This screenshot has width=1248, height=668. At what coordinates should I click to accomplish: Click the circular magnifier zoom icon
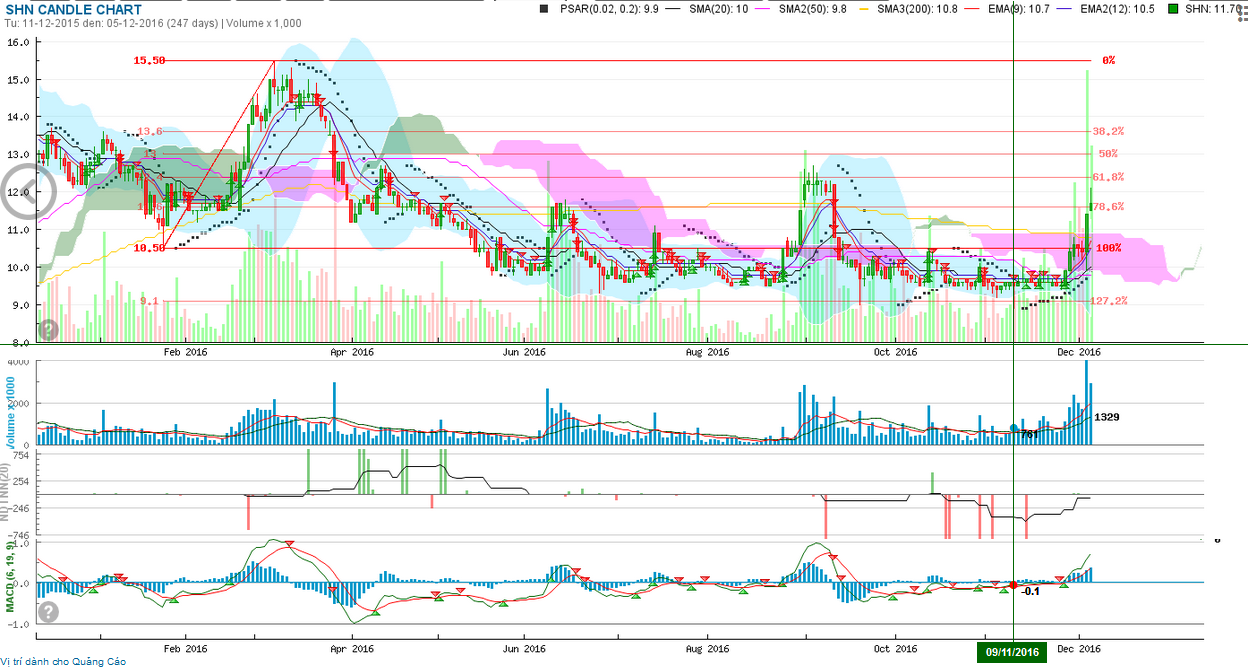point(29,193)
